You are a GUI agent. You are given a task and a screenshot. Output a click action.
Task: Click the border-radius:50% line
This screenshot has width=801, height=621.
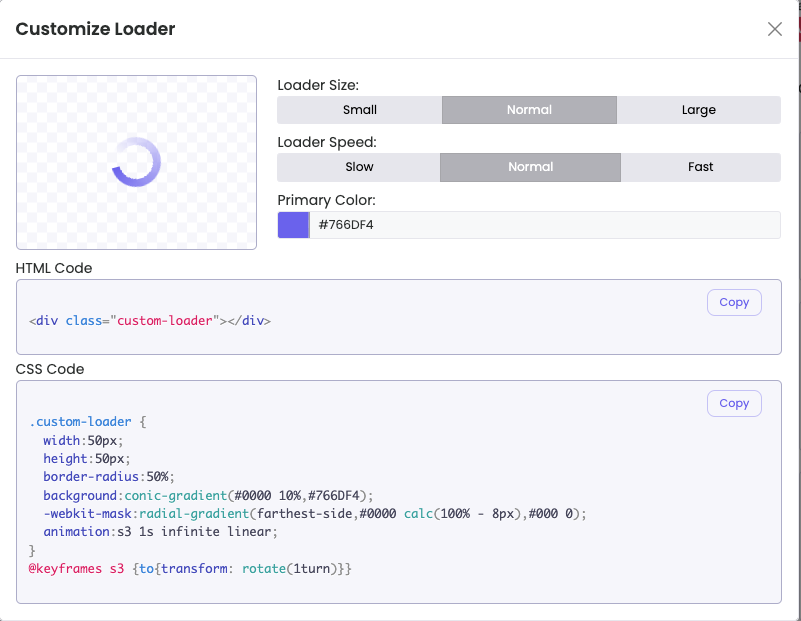109,476
